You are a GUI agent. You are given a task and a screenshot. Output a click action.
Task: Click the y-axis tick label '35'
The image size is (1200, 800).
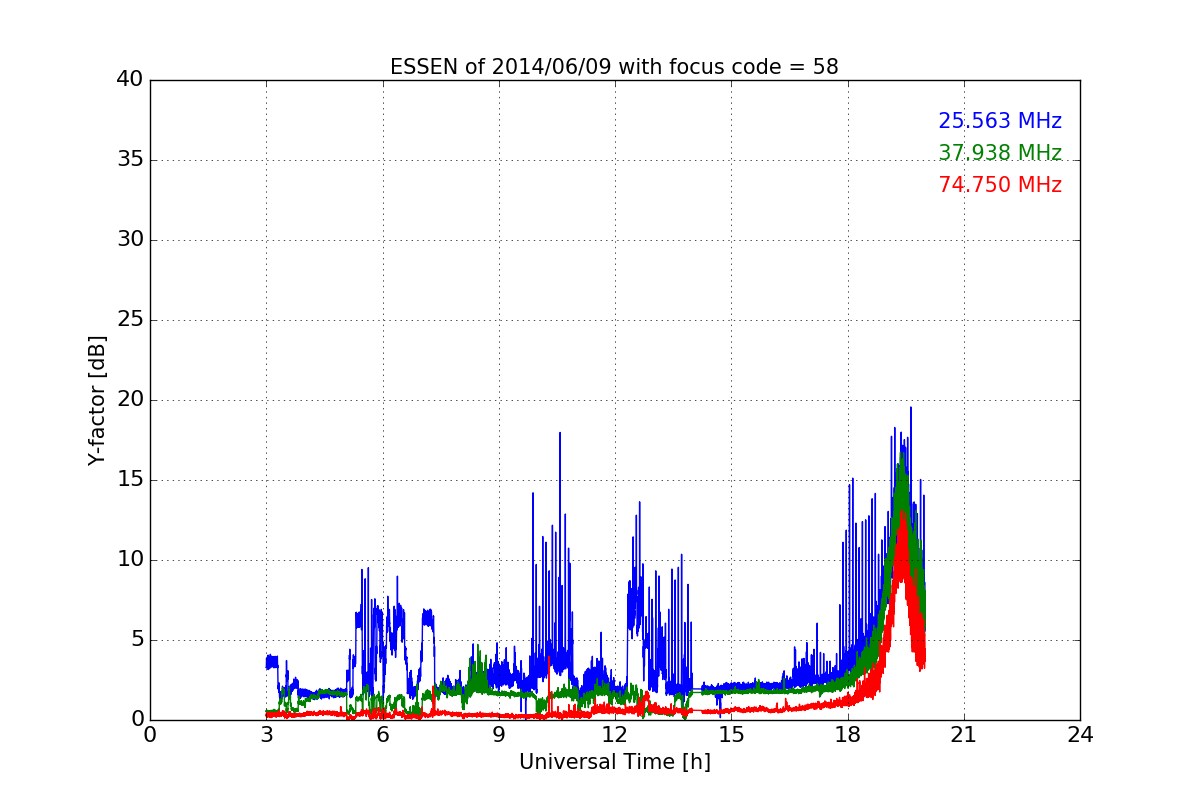pyautogui.click(x=130, y=160)
